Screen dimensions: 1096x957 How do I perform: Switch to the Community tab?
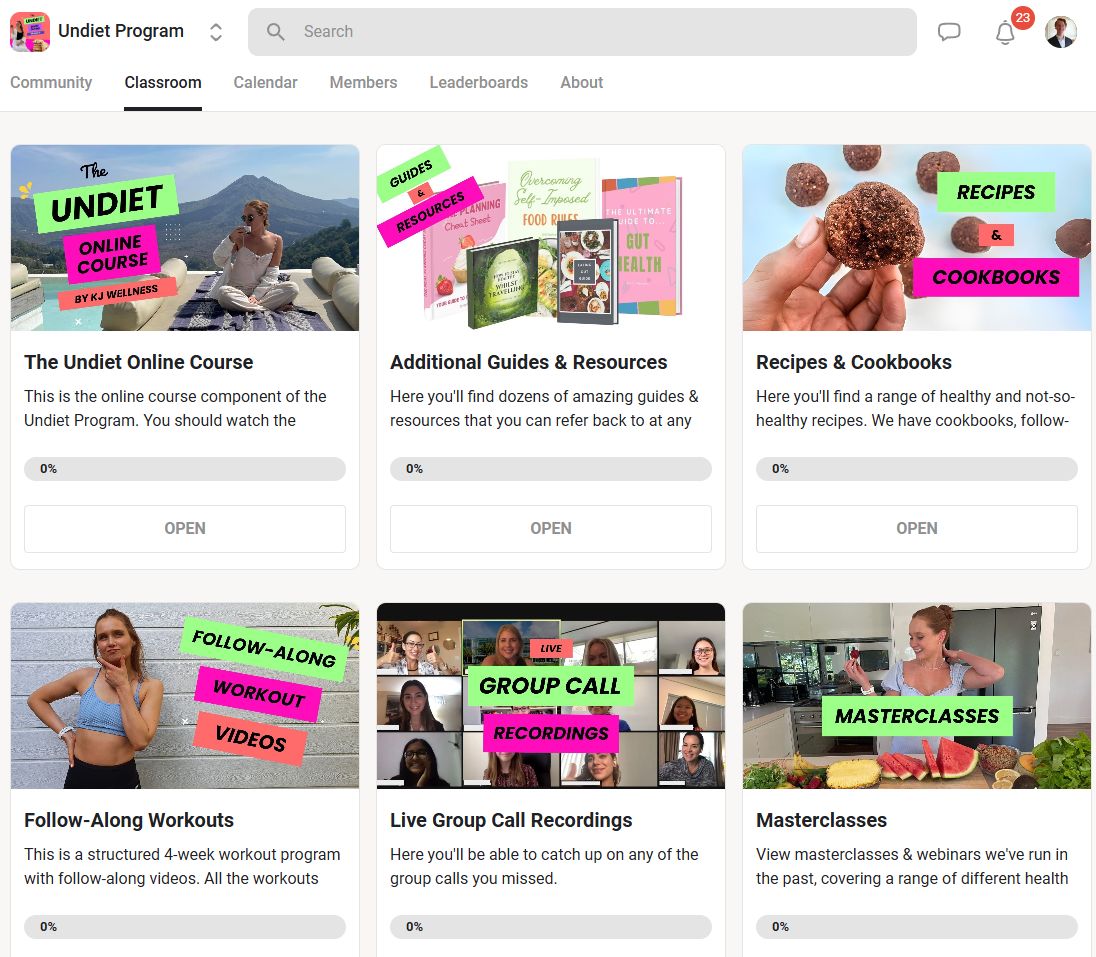51,82
